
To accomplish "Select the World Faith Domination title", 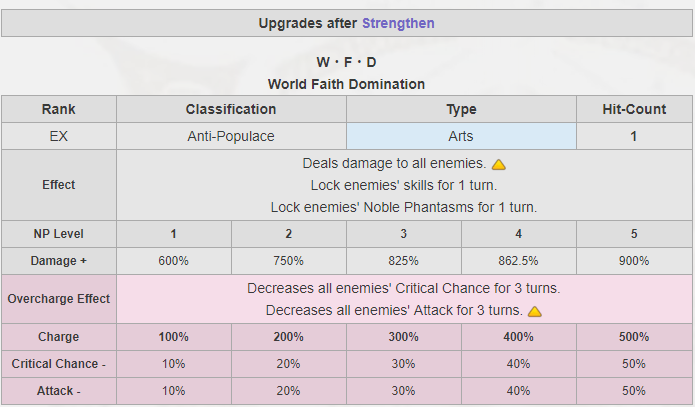I will pos(346,84).
